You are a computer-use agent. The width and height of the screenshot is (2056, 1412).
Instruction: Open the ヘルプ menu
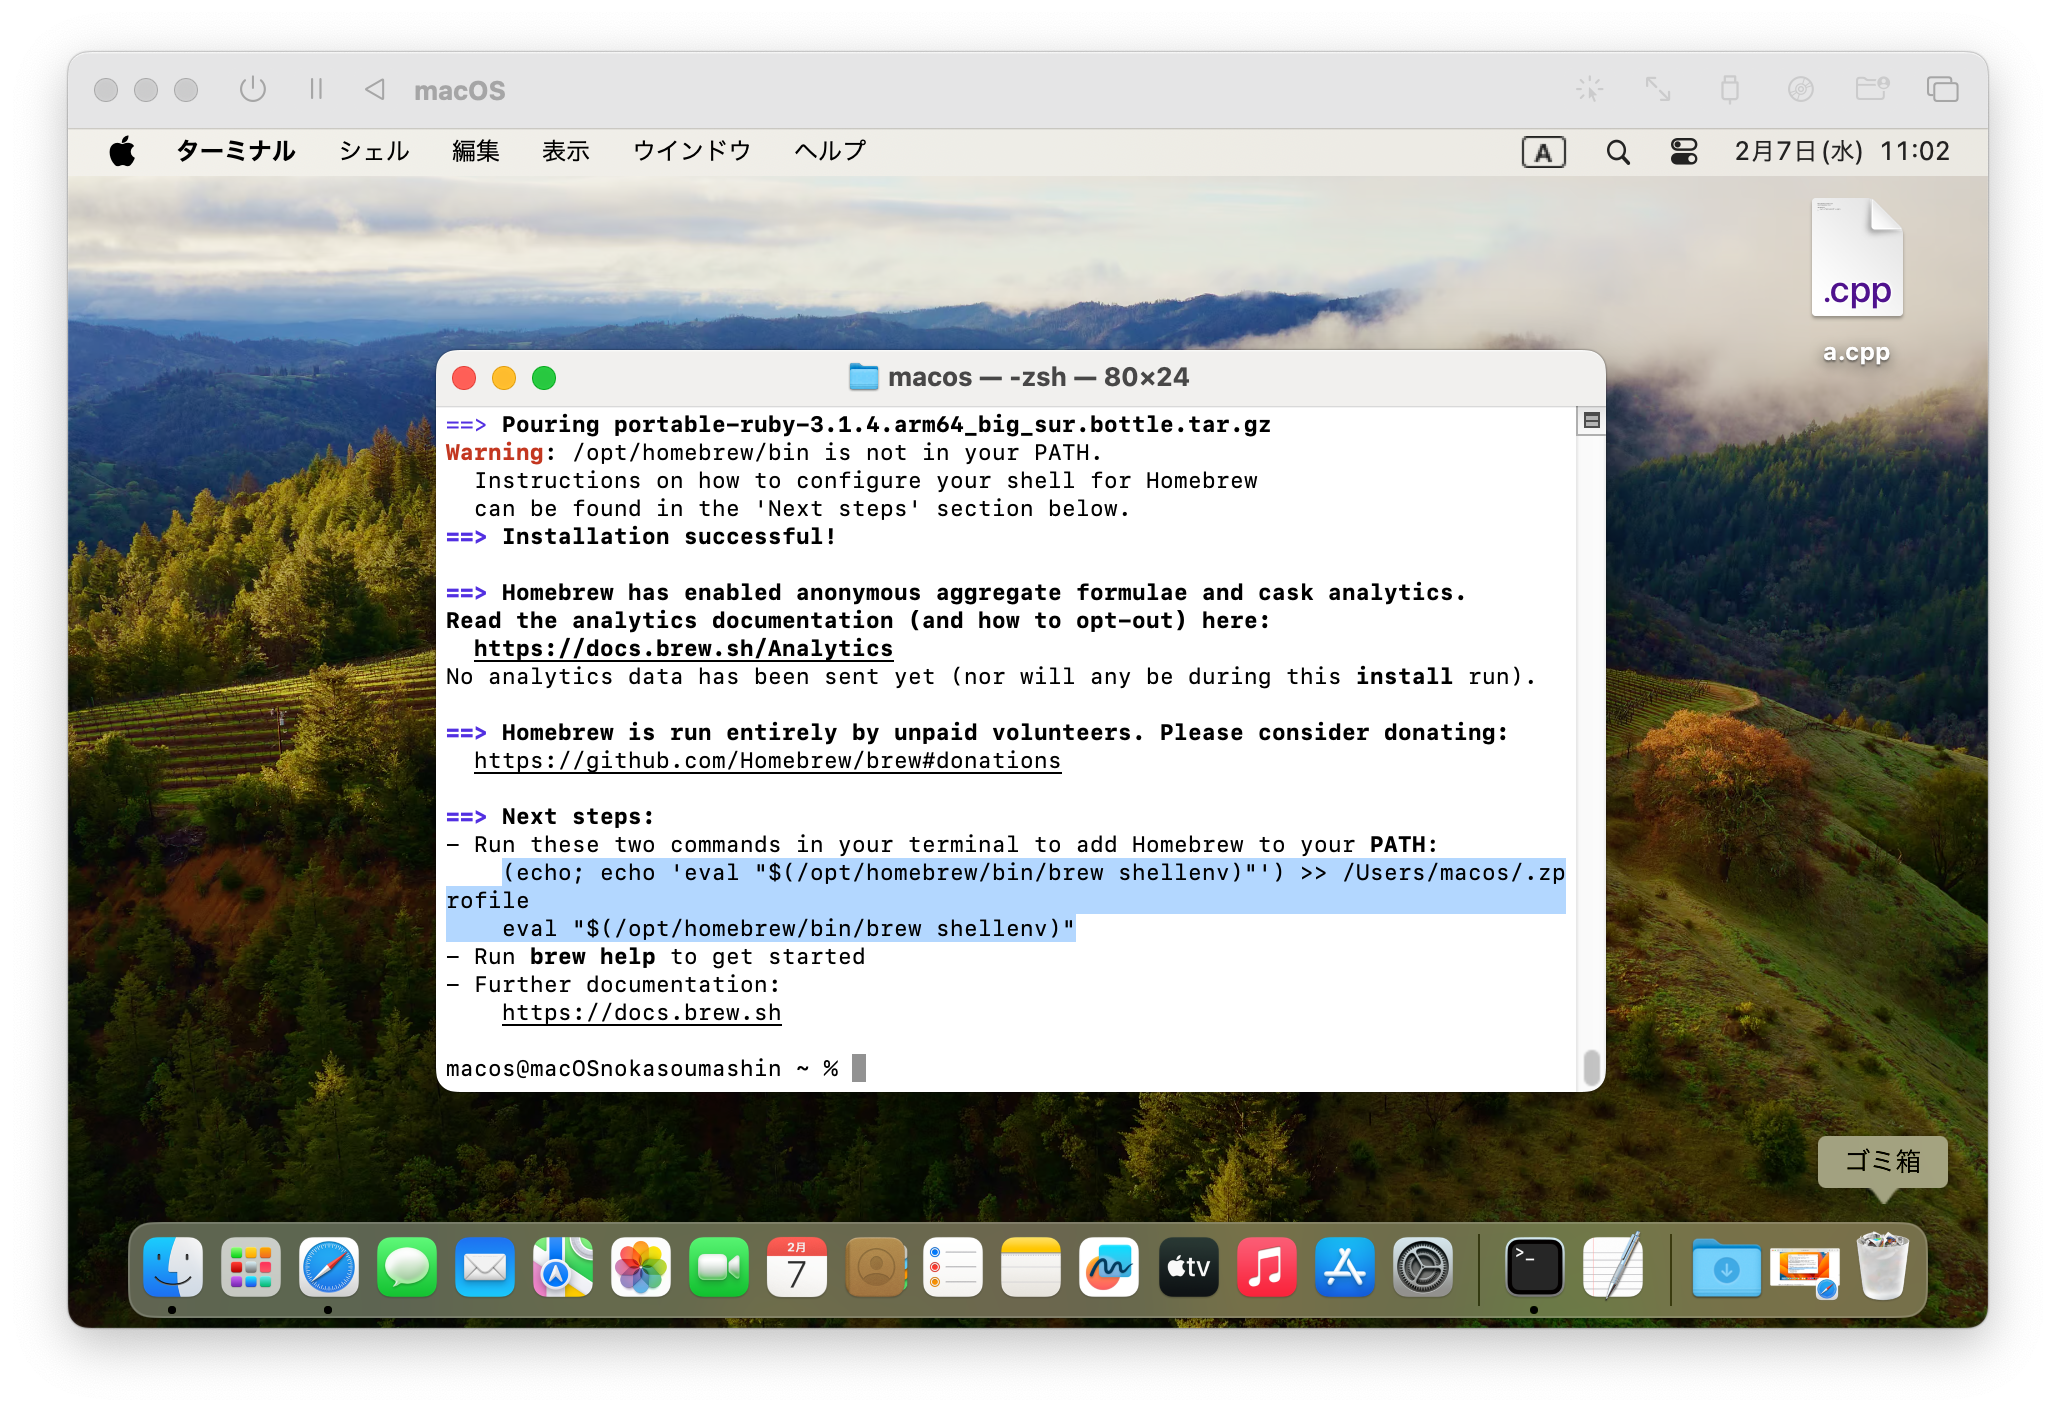click(830, 152)
